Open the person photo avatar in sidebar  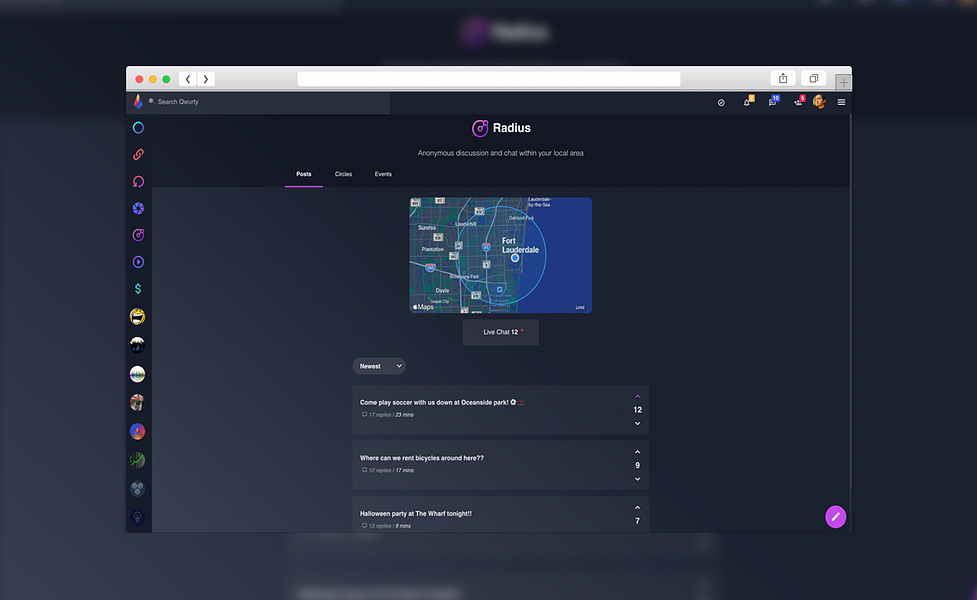(138, 402)
